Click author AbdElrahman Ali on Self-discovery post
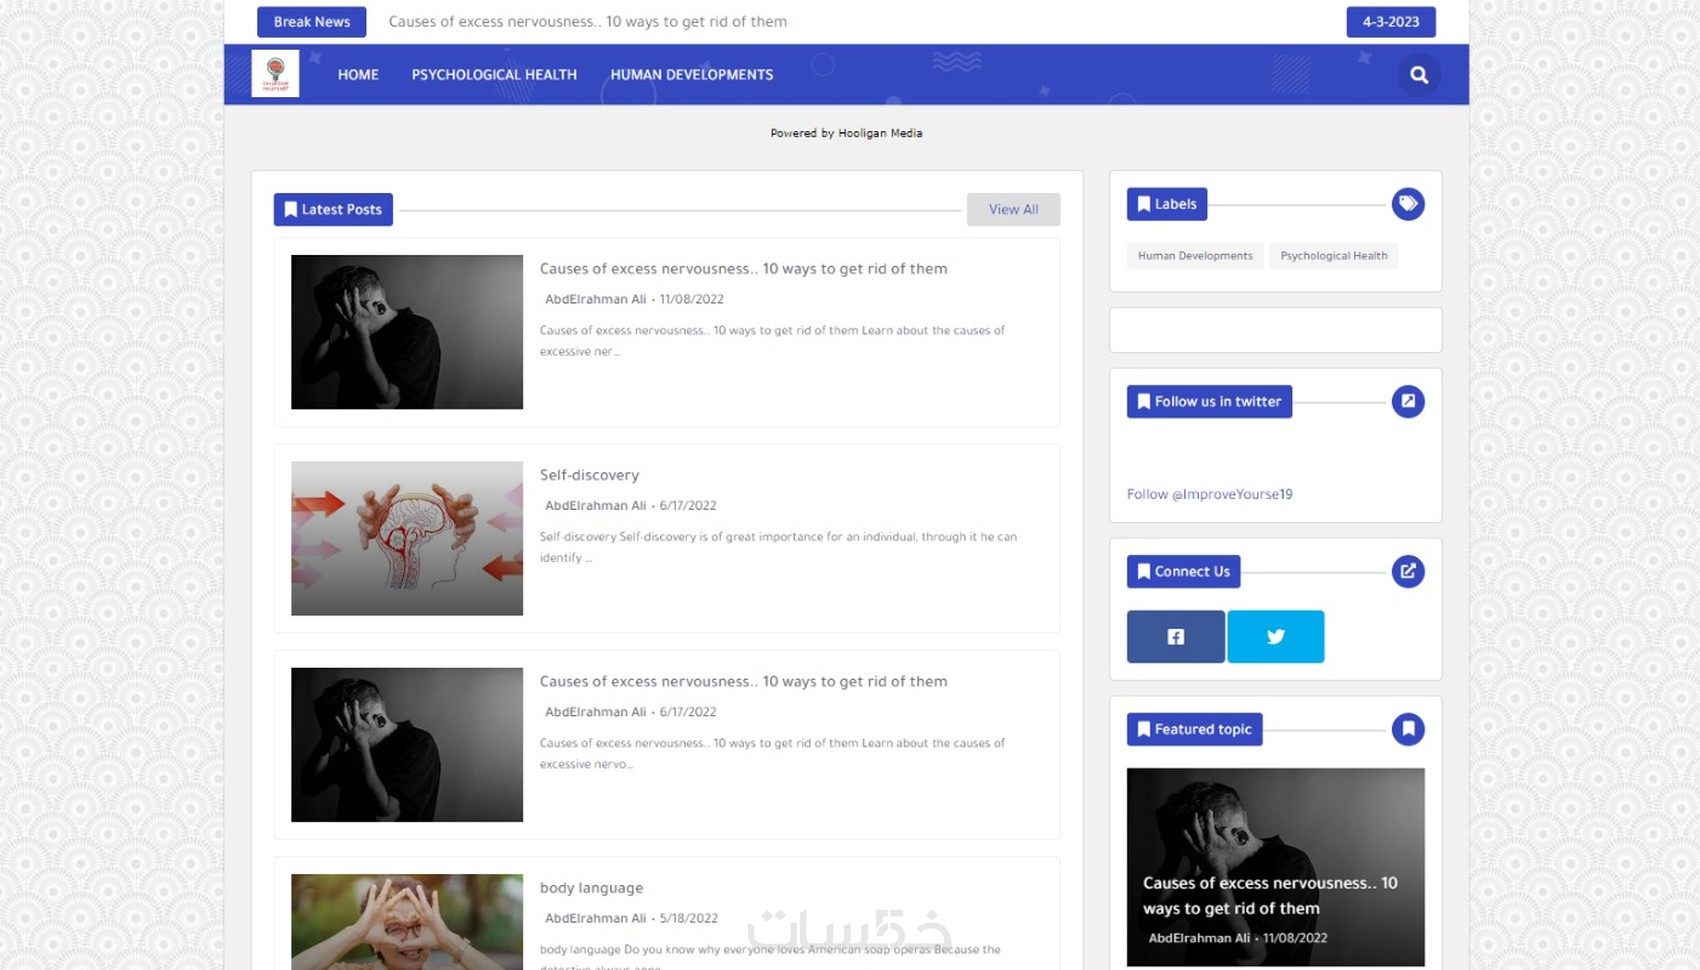The width and height of the screenshot is (1700, 970). tap(595, 506)
